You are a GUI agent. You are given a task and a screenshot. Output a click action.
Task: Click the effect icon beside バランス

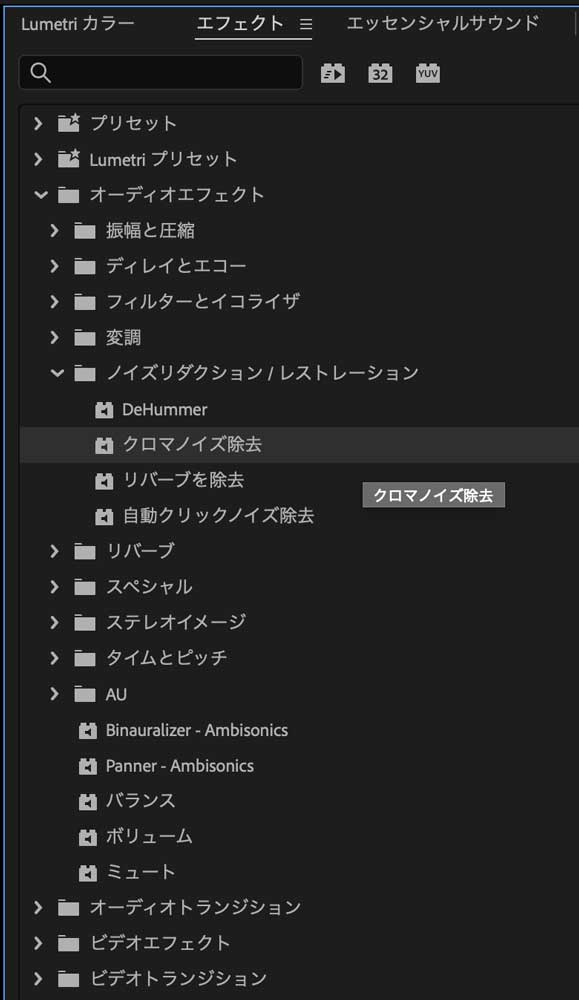click(87, 800)
